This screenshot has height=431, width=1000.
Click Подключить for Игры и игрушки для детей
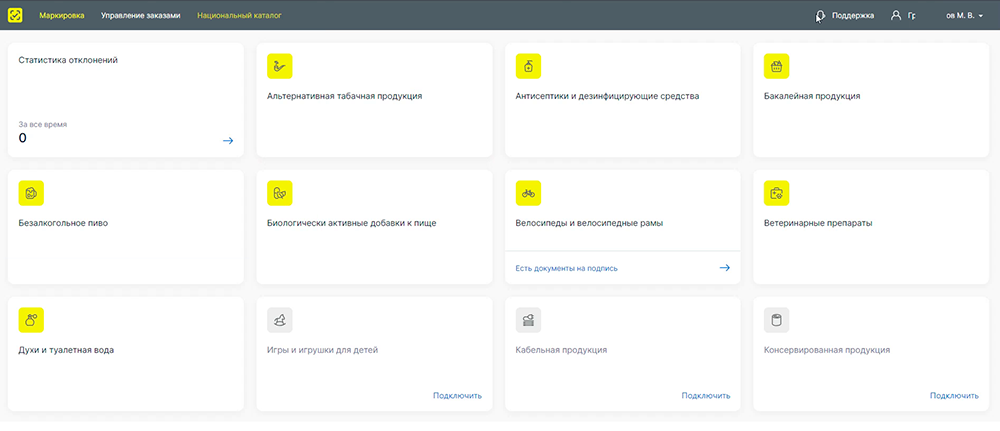[457, 396]
